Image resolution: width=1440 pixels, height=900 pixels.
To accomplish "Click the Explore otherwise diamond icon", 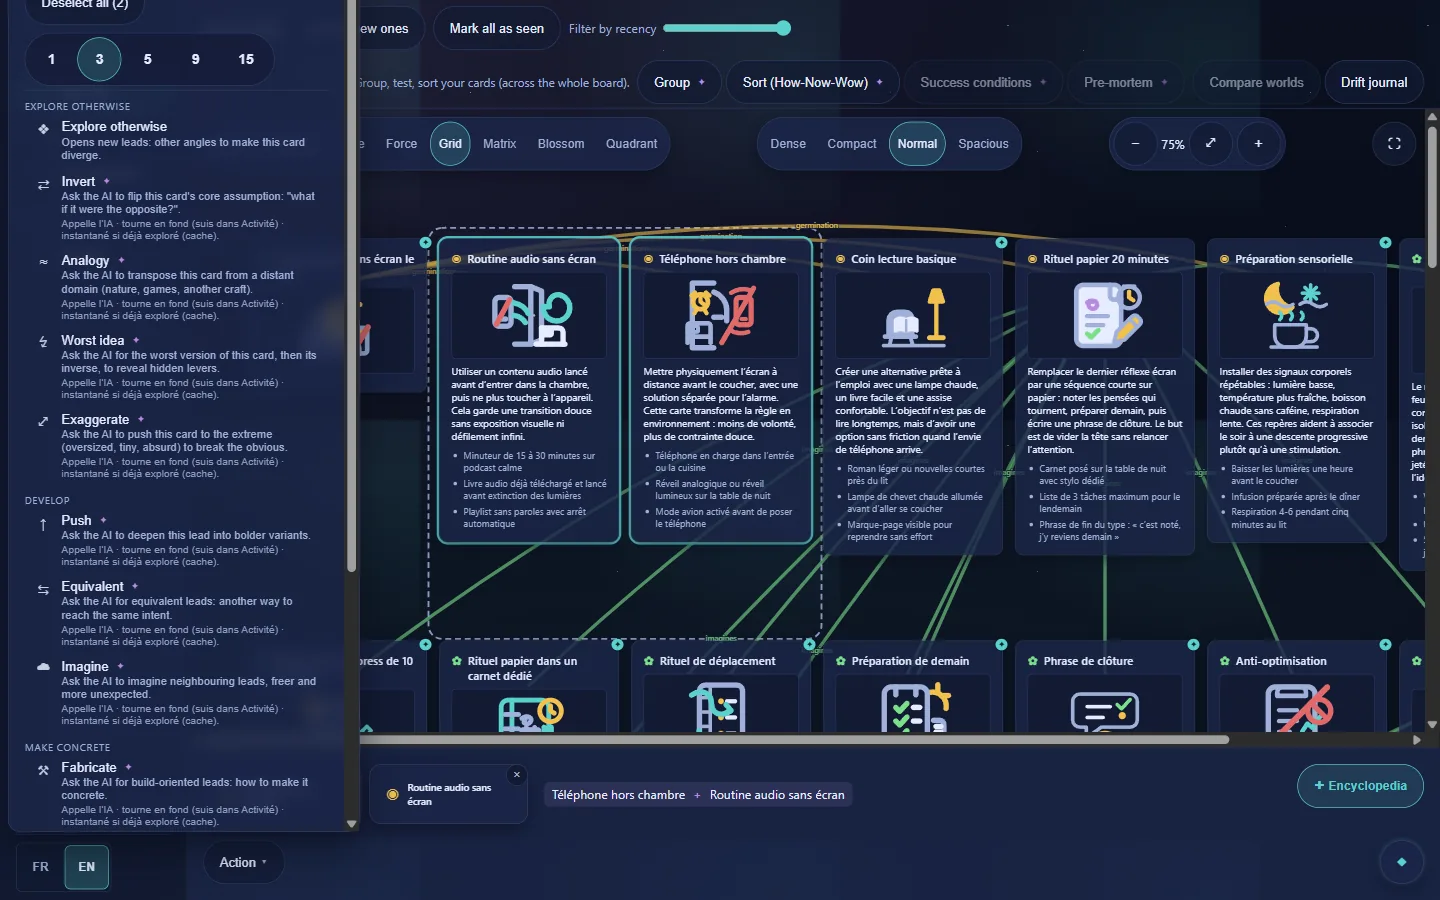I will (x=43, y=129).
